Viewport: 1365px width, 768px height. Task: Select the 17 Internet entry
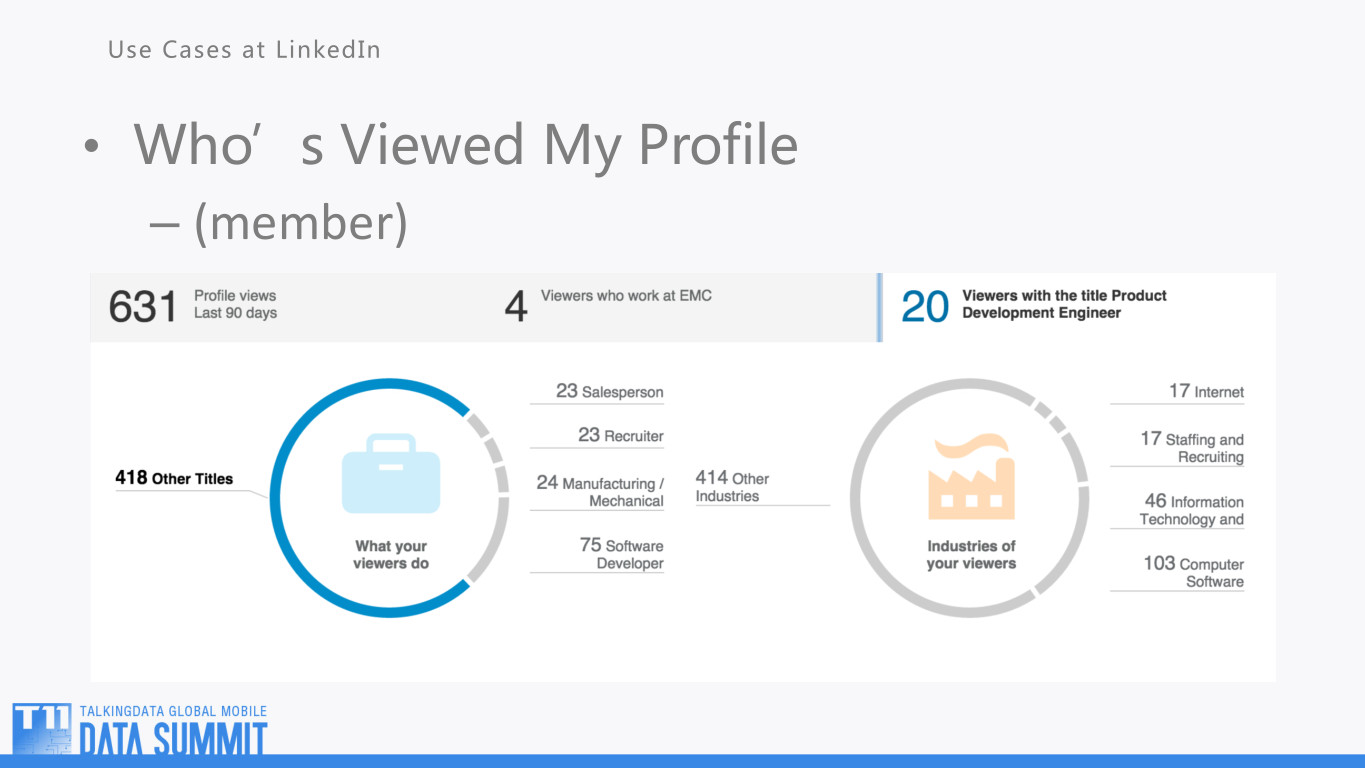tap(1177, 392)
